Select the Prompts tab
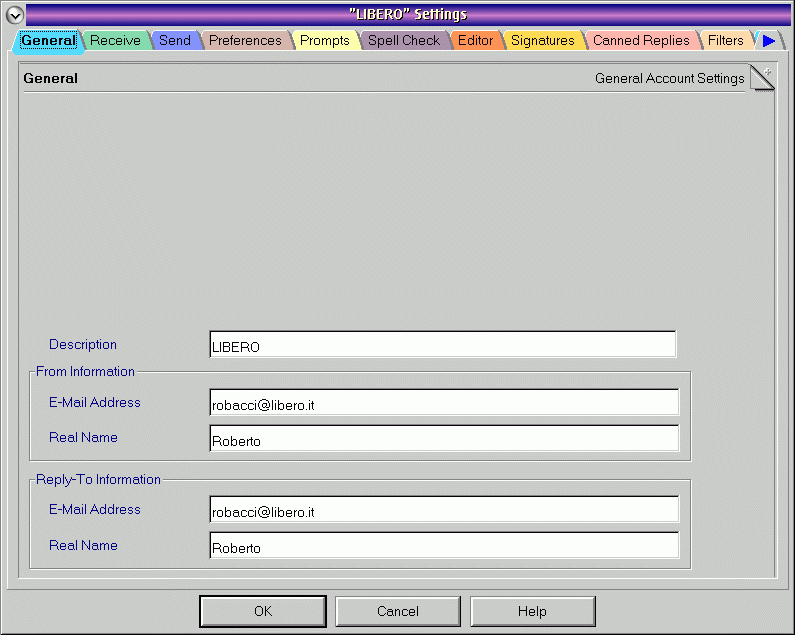This screenshot has height=635, width=795. tap(324, 41)
